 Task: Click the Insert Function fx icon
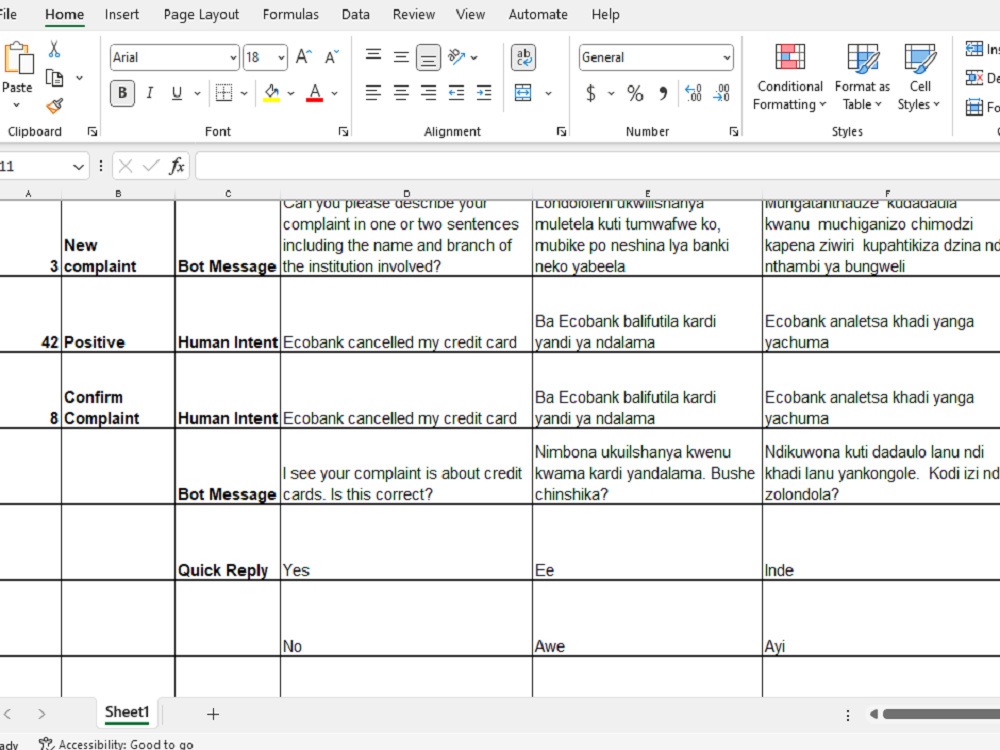pyautogui.click(x=177, y=166)
